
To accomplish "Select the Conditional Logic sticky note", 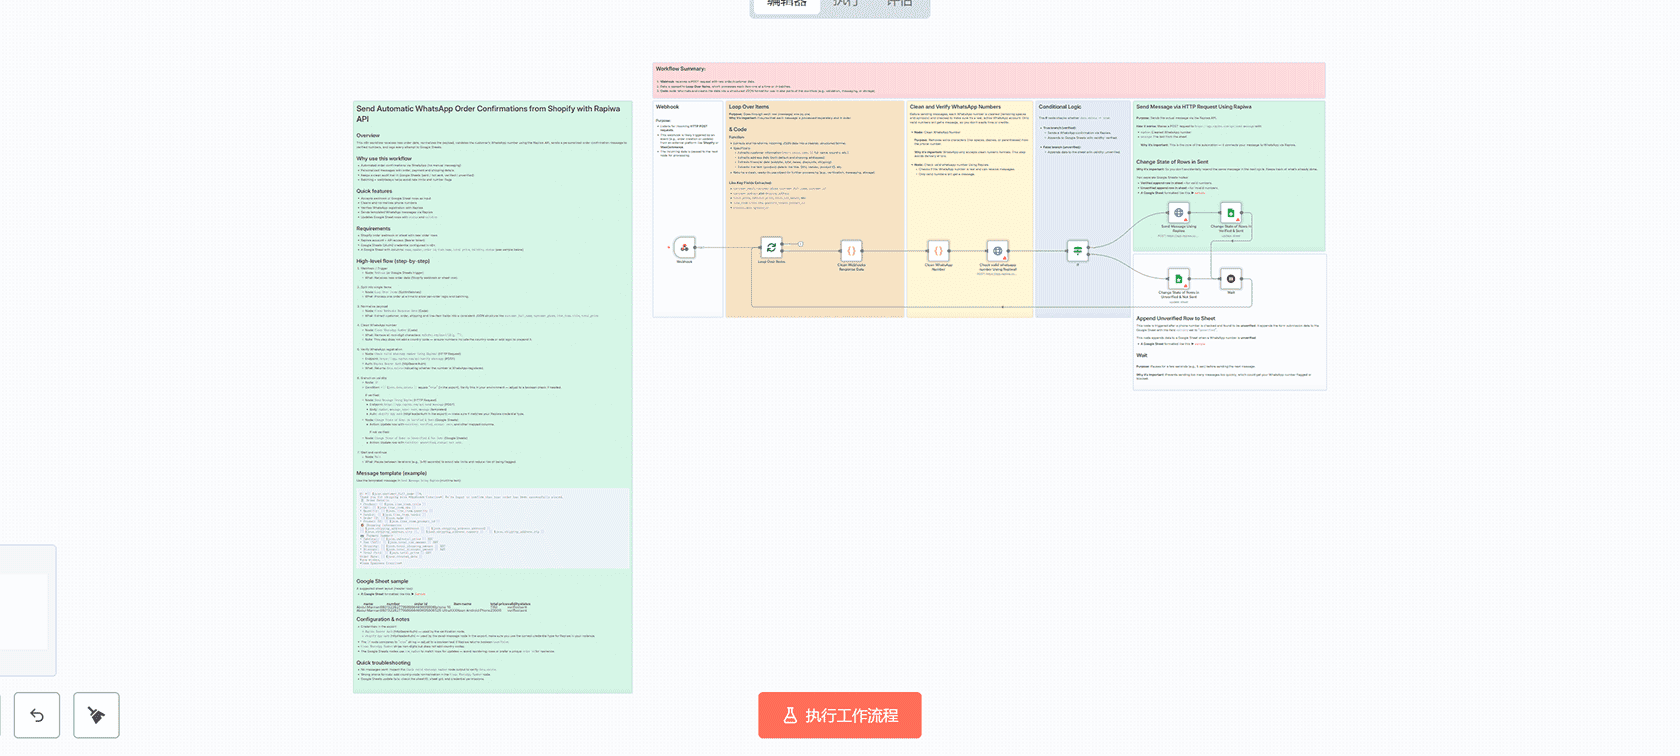I will point(1081,180).
